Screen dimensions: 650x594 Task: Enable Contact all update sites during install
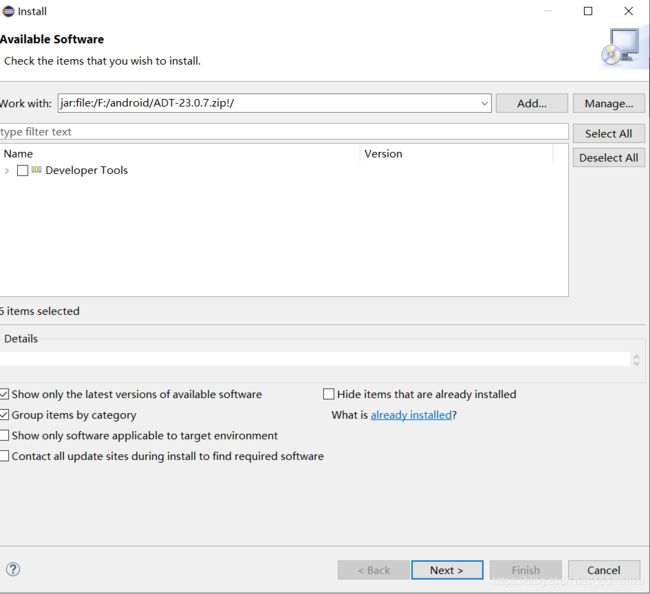click(x=4, y=456)
